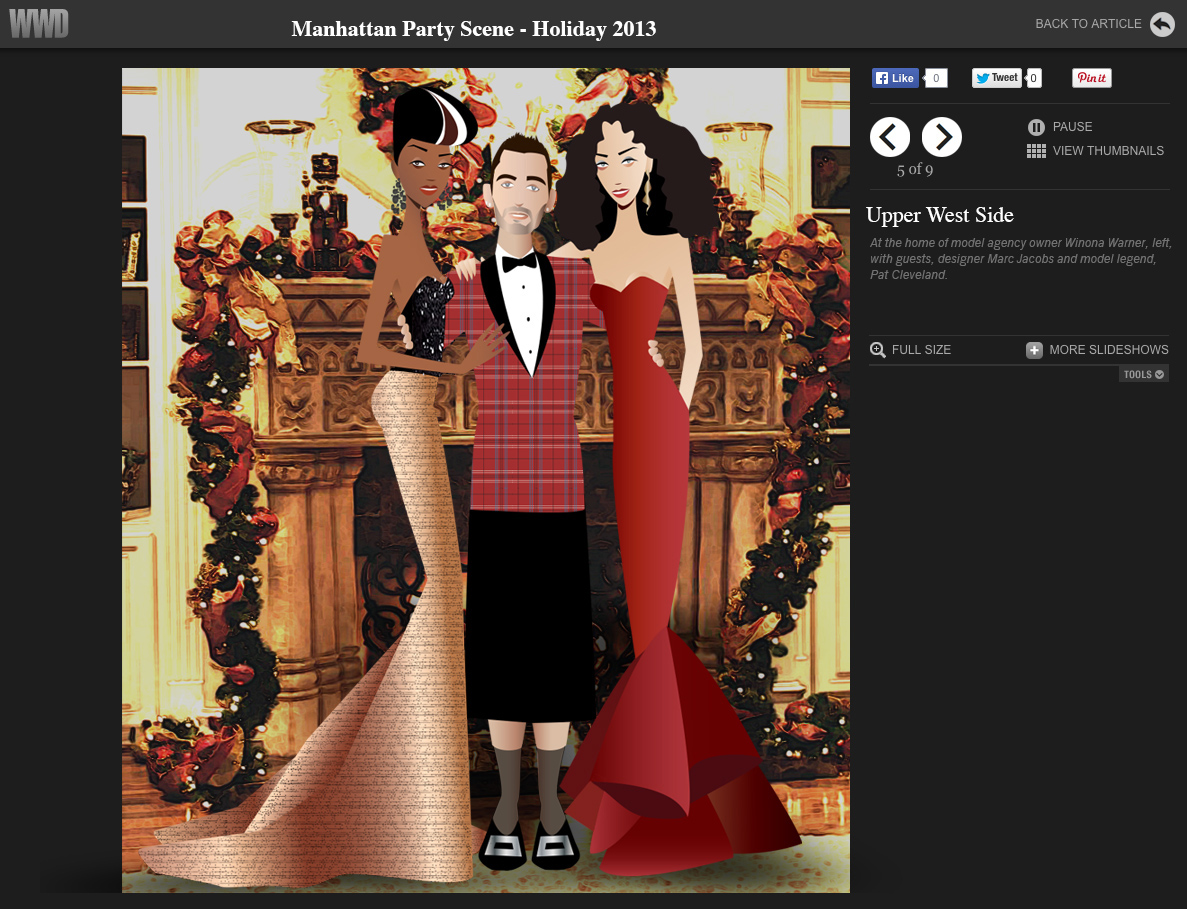Click the Facebook like count box

click(x=936, y=78)
